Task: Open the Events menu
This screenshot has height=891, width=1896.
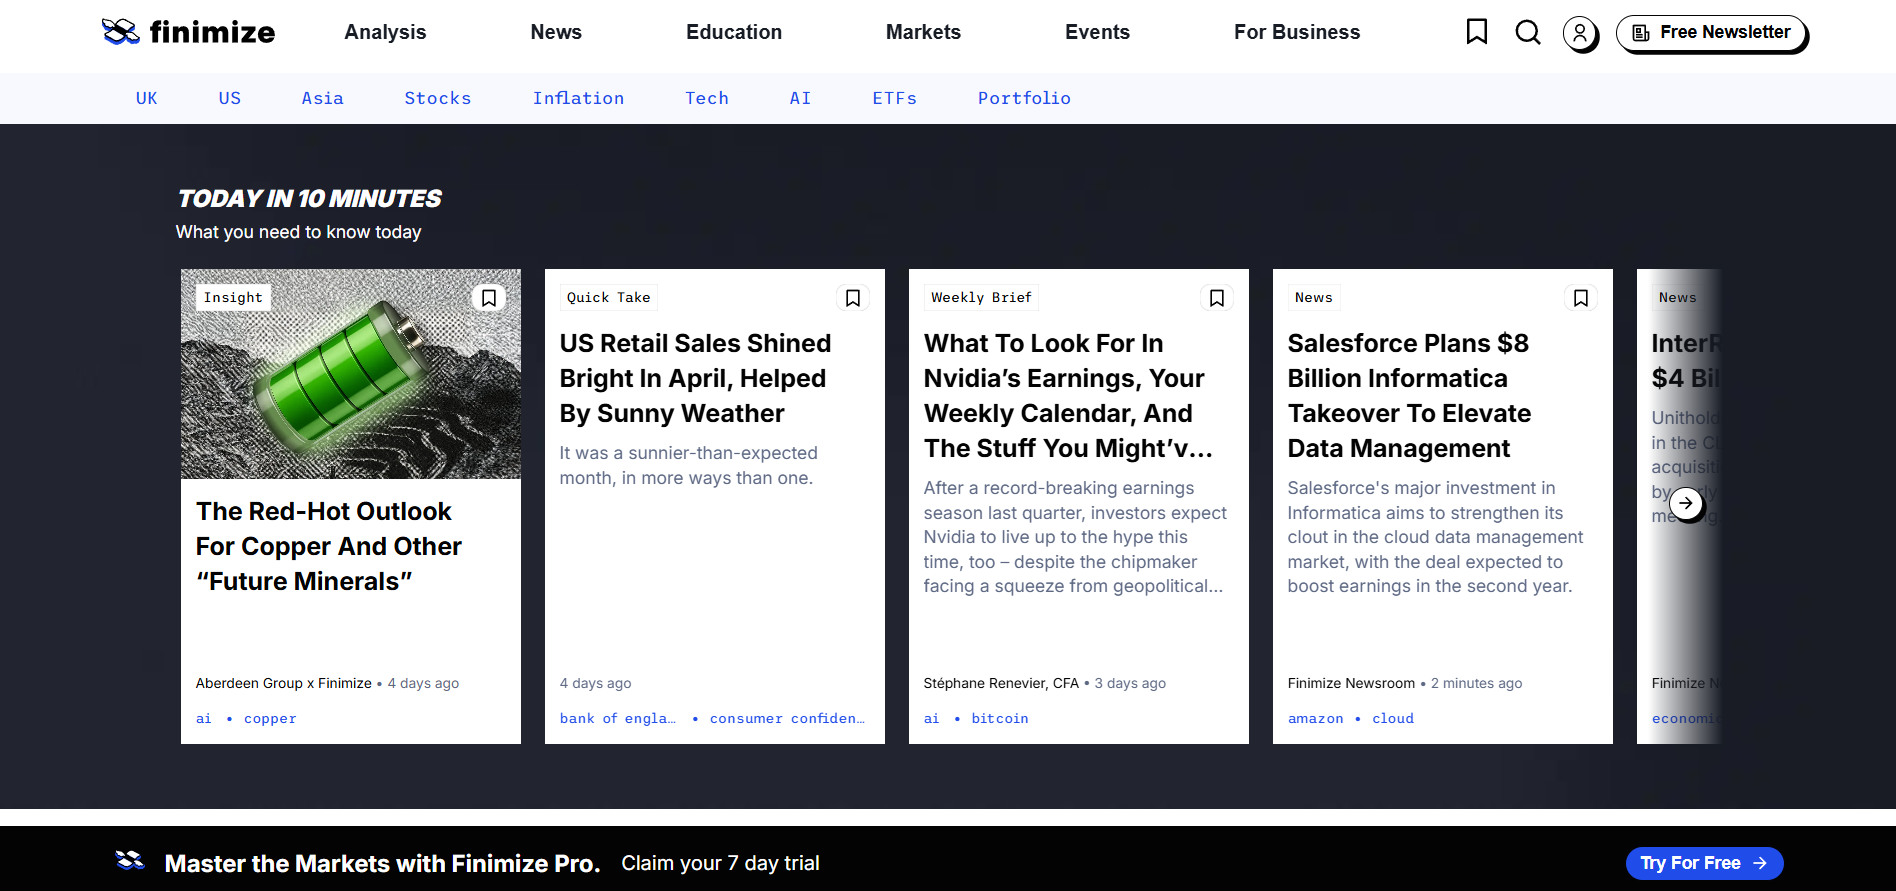Action: pos(1097,32)
